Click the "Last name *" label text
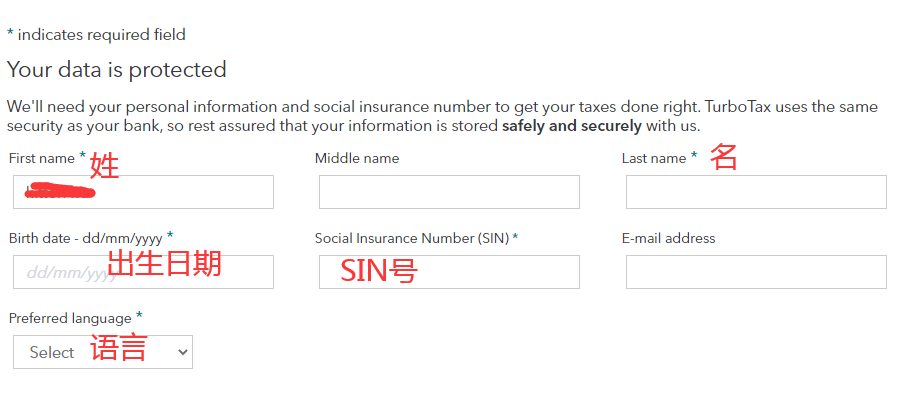 click(x=659, y=158)
